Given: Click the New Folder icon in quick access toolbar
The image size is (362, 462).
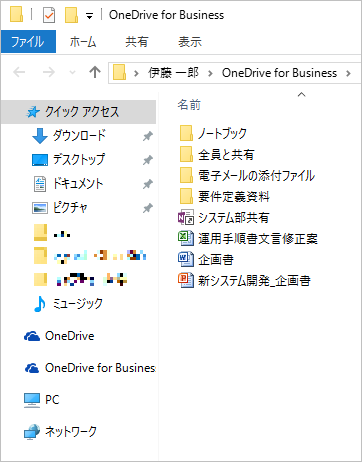Looking at the screenshot, I should [71, 15].
